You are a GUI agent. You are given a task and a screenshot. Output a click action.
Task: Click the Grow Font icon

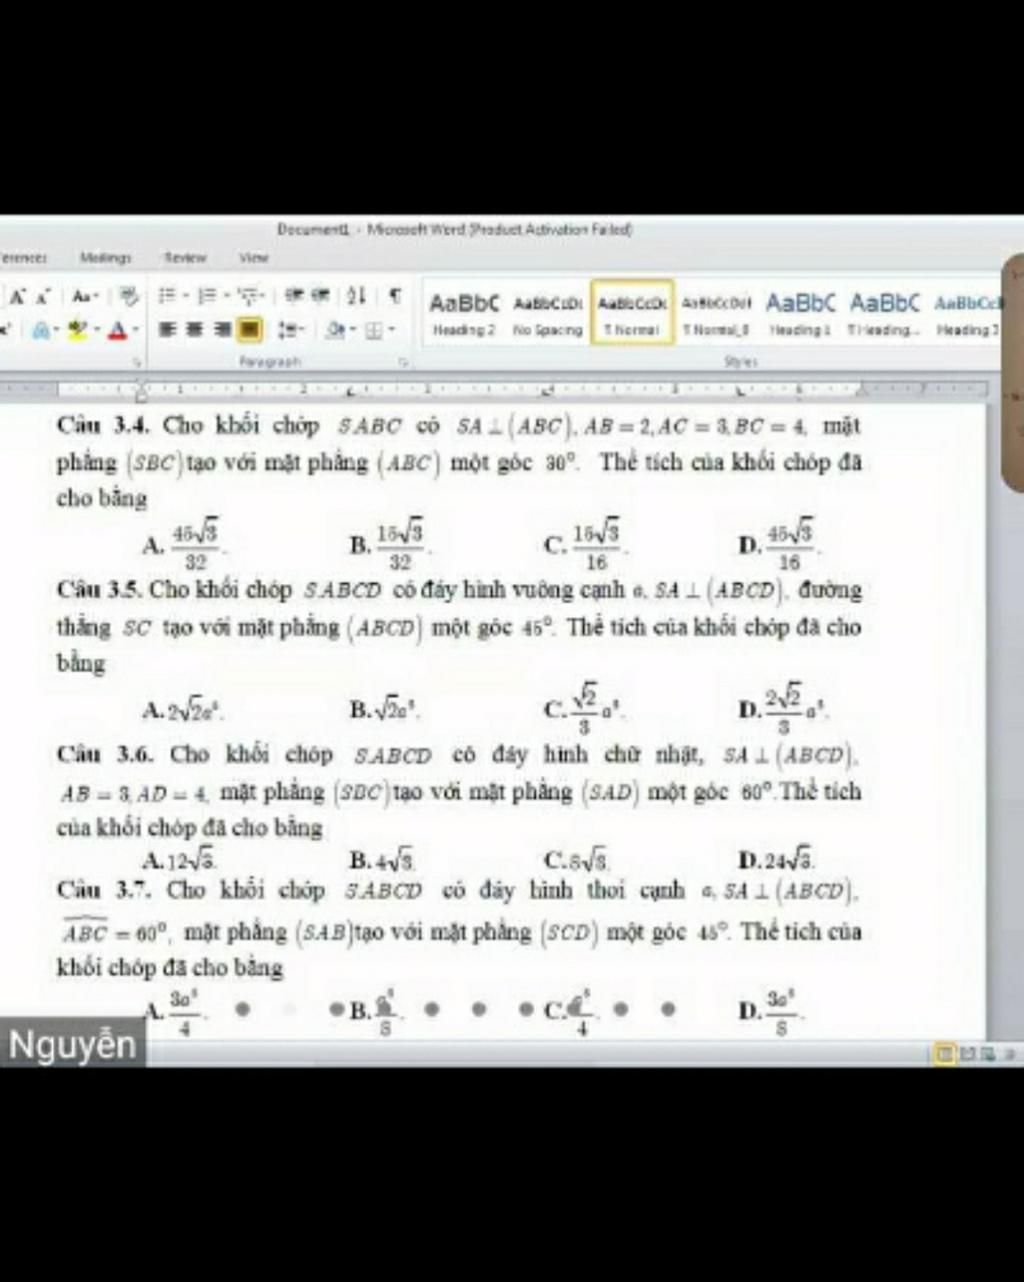click(x=18, y=297)
